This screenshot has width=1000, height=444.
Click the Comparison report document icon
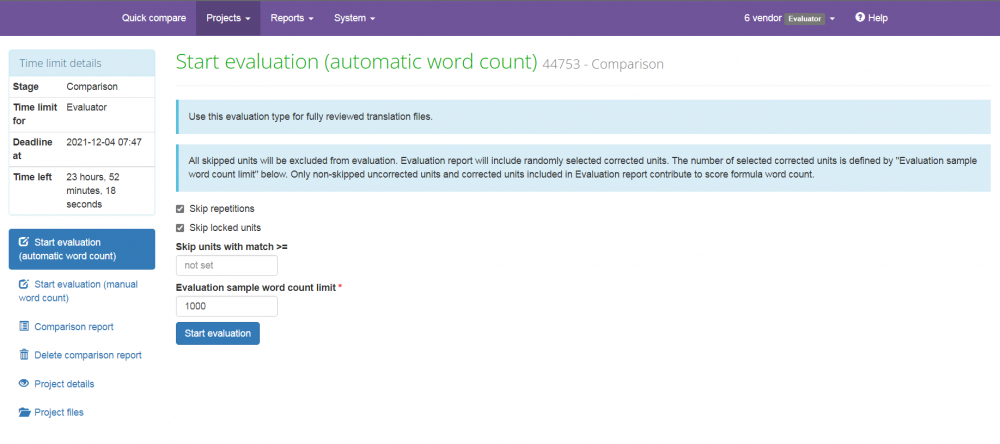[24, 326]
